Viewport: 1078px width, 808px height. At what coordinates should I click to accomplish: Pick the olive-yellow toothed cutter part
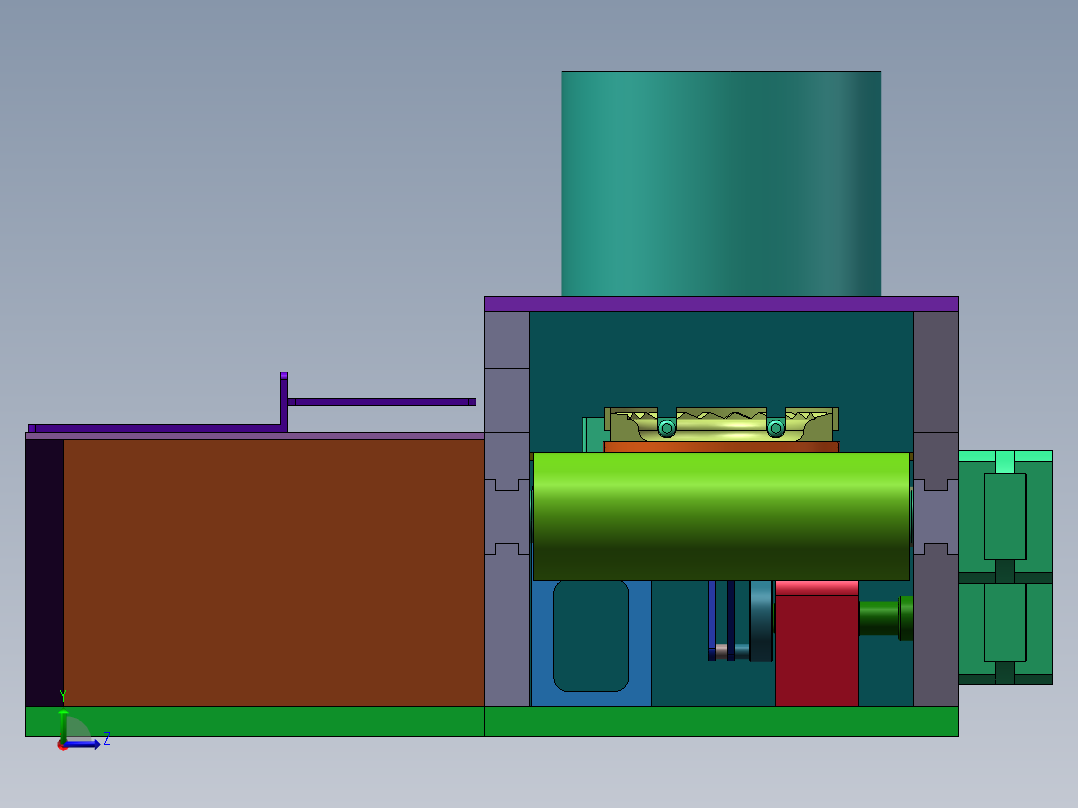(721, 424)
